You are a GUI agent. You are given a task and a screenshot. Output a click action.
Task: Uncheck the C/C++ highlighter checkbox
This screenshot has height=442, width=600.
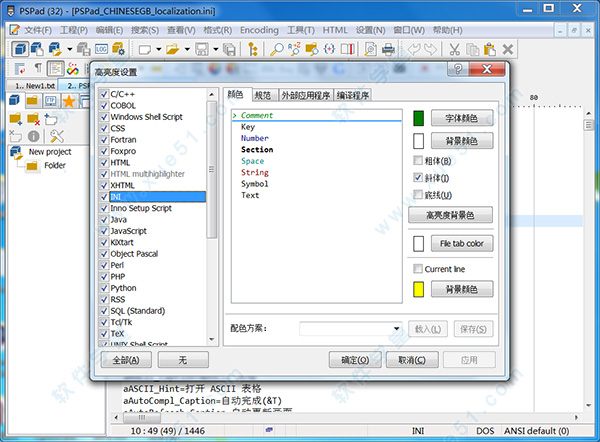(x=104, y=94)
